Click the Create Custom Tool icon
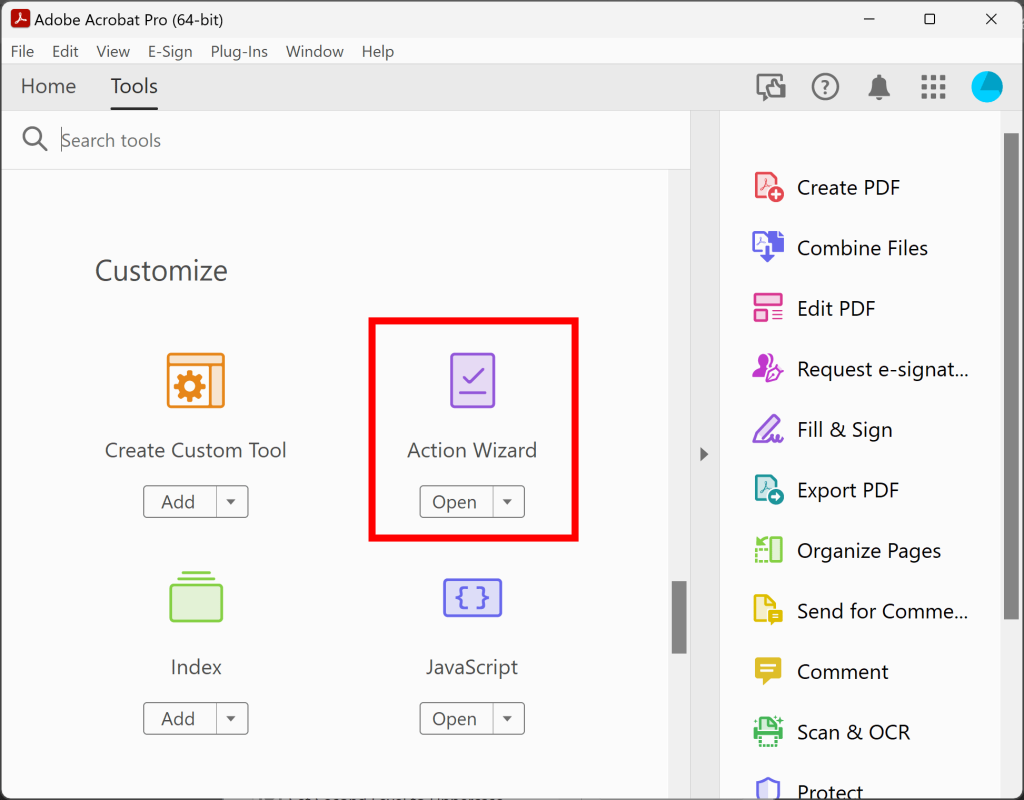 [x=196, y=381]
